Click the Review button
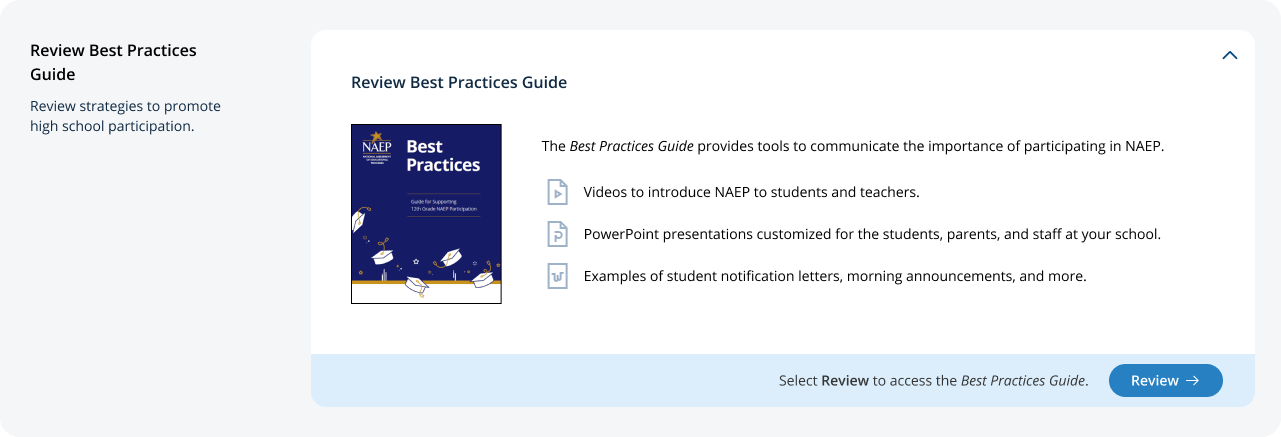This screenshot has width=1281, height=437. click(x=1165, y=380)
